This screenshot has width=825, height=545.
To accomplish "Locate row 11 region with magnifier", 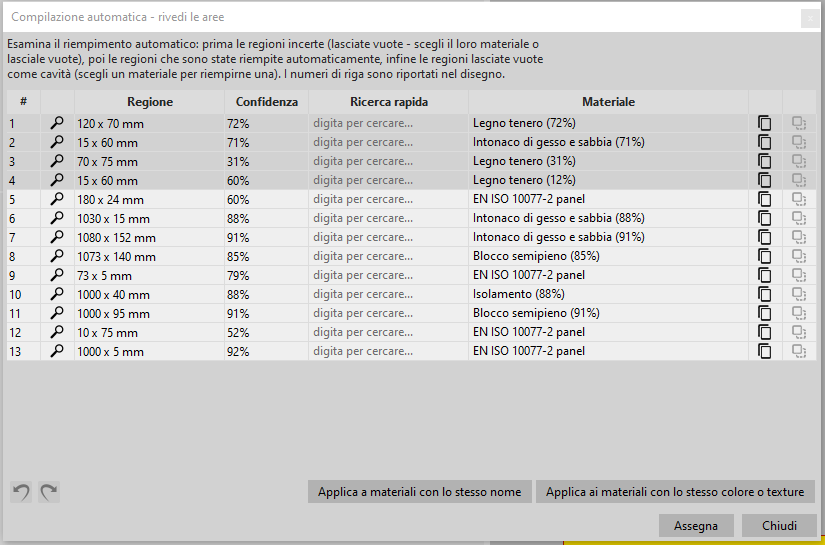I will point(57,312).
